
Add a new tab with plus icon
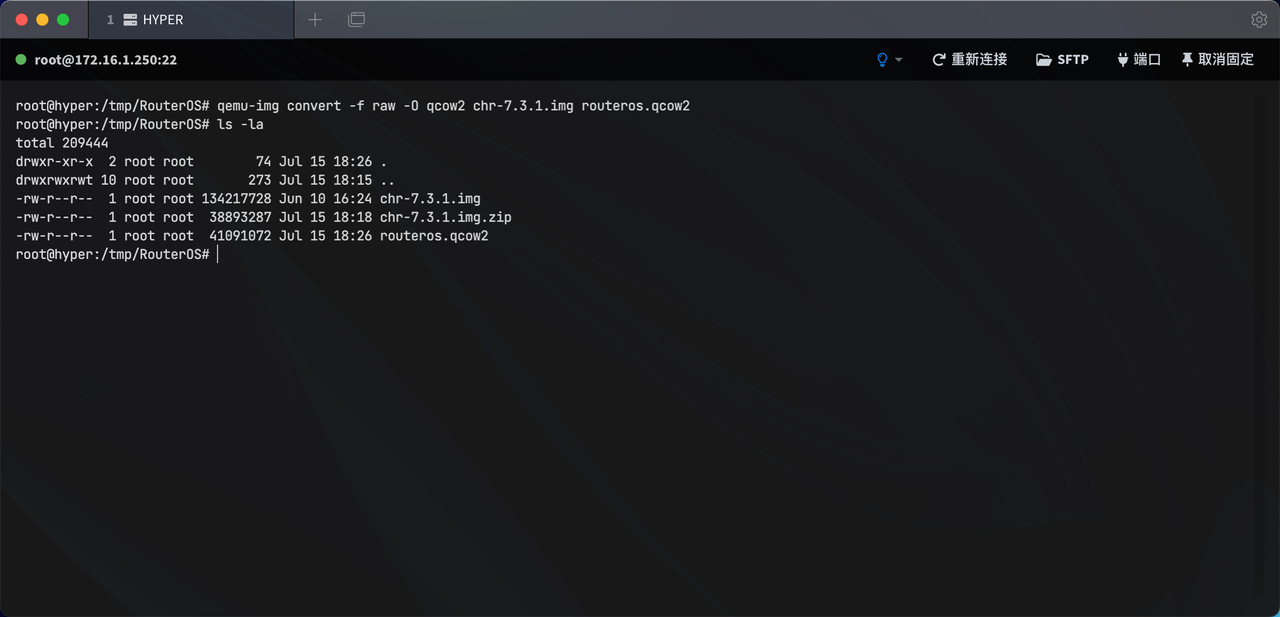pos(315,19)
